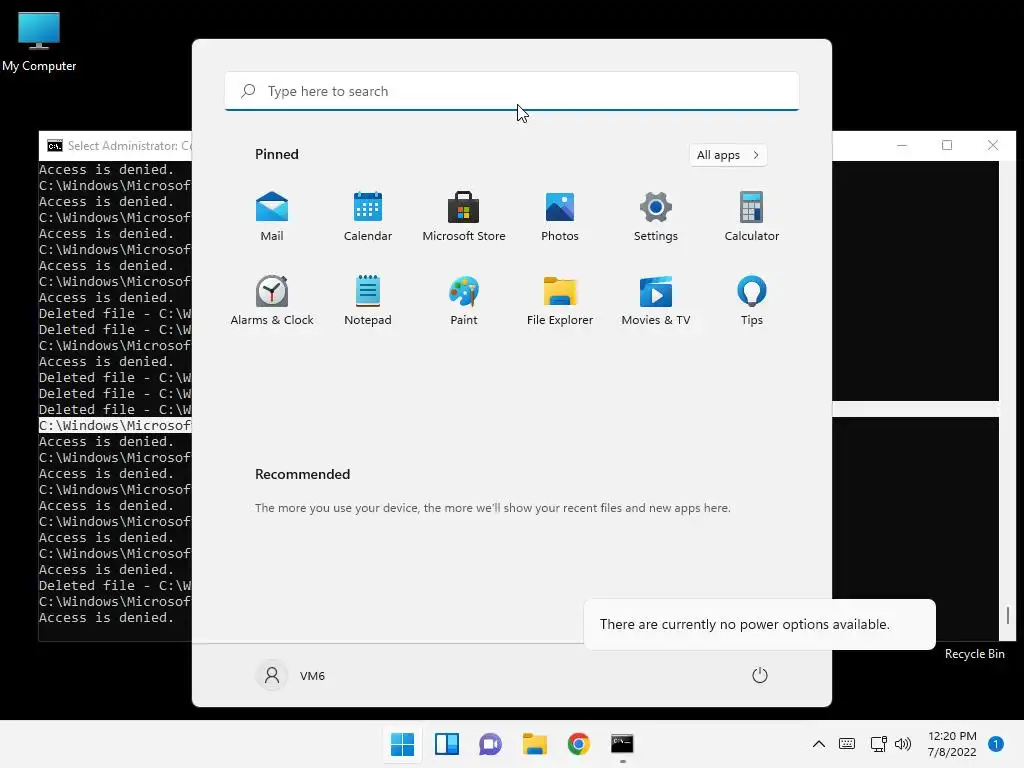The height and width of the screenshot is (768, 1024).
Task: Open Widgets from the taskbar
Action: pos(447,744)
